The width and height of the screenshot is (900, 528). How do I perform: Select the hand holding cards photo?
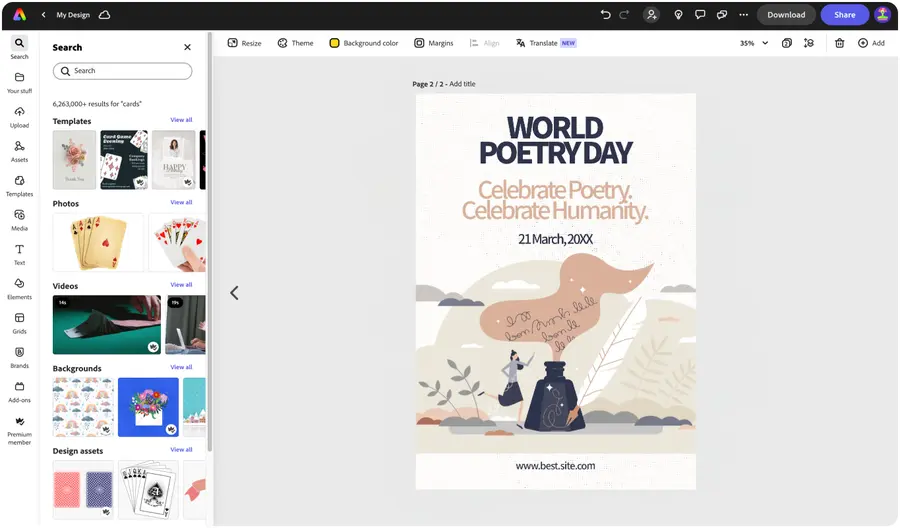click(177, 242)
